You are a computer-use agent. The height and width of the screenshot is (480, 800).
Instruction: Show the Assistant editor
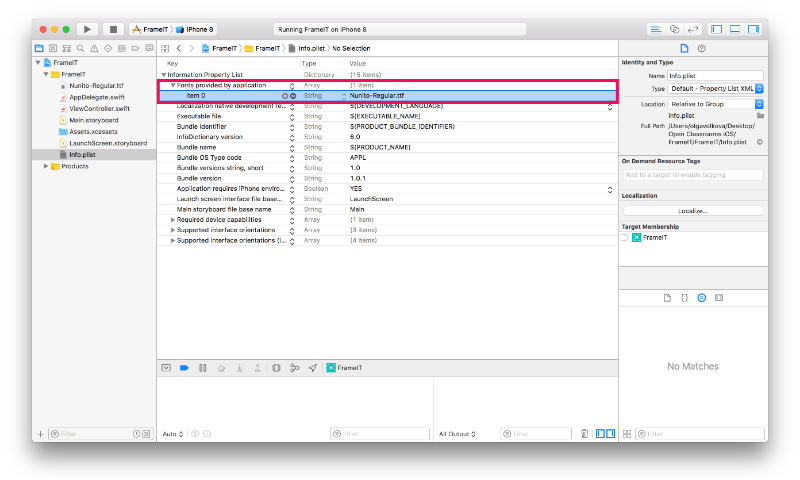(x=674, y=30)
